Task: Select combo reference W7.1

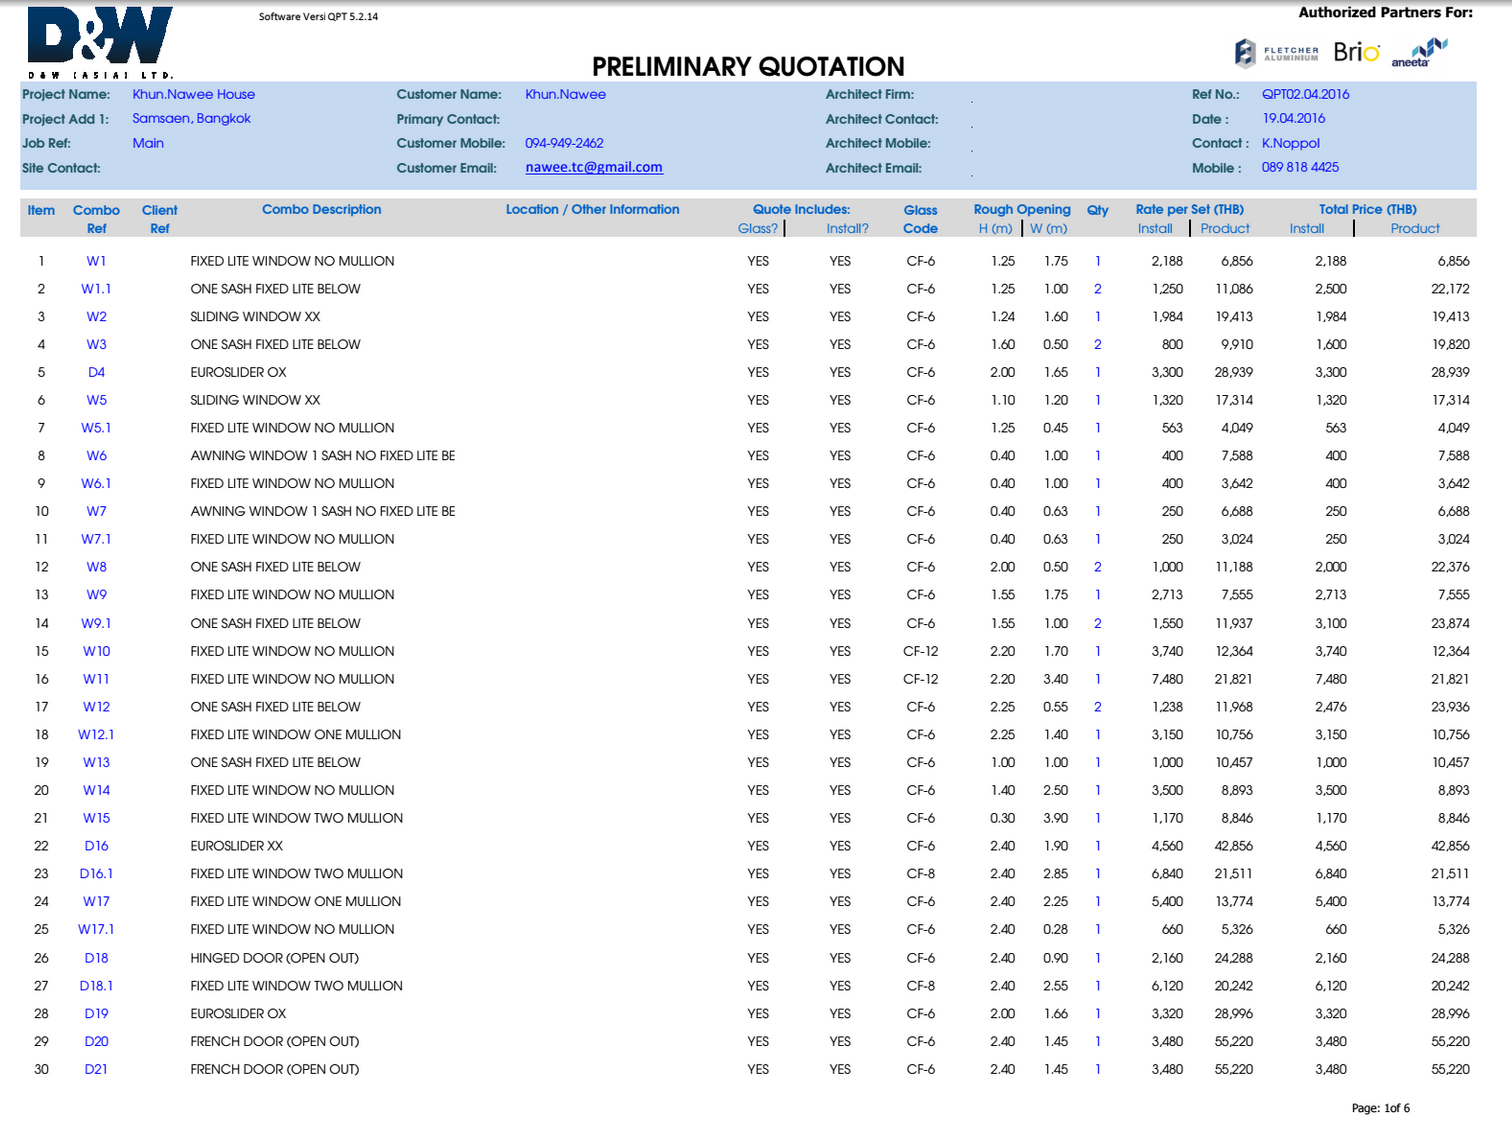Action: coord(96,539)
